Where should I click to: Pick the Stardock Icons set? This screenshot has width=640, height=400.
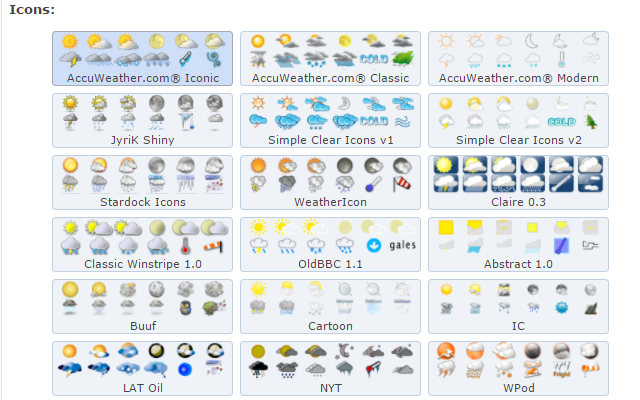(142, 182)
